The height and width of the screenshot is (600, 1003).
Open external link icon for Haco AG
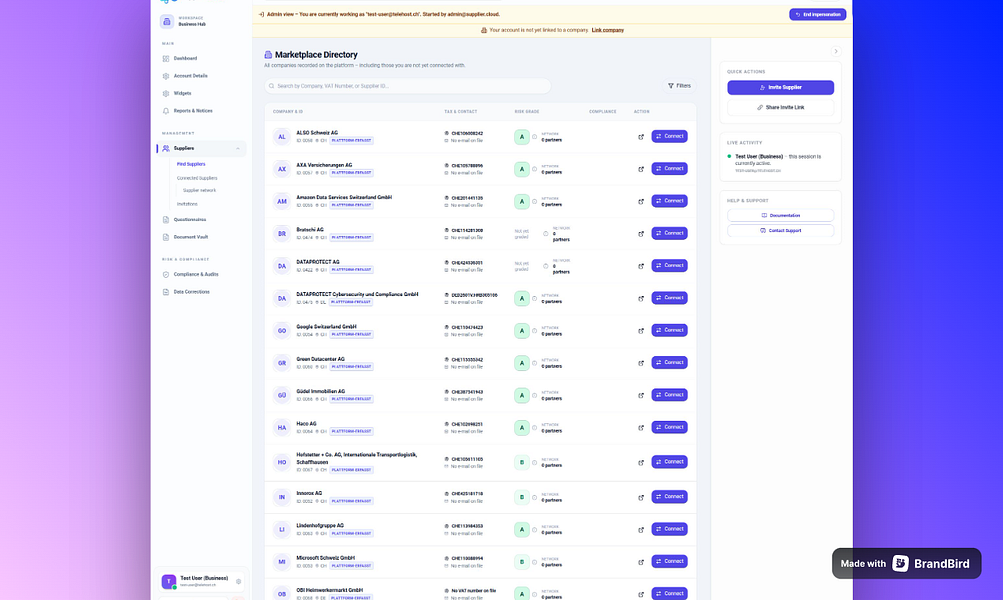pyautogui.click(x=641, y=427)
